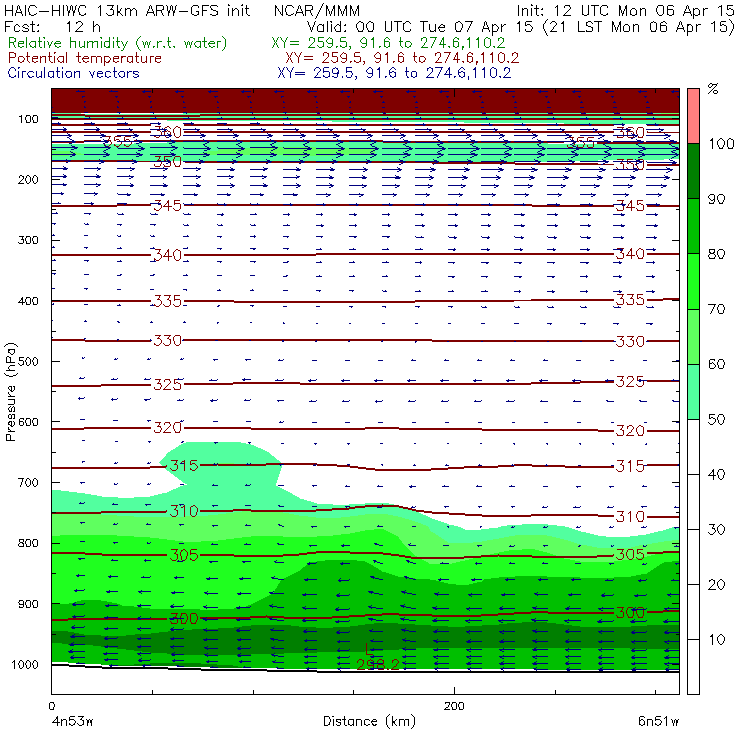Click the left-hand '320' contour label
This screenshot has height=740, width=740.
[x=168, y=428]
